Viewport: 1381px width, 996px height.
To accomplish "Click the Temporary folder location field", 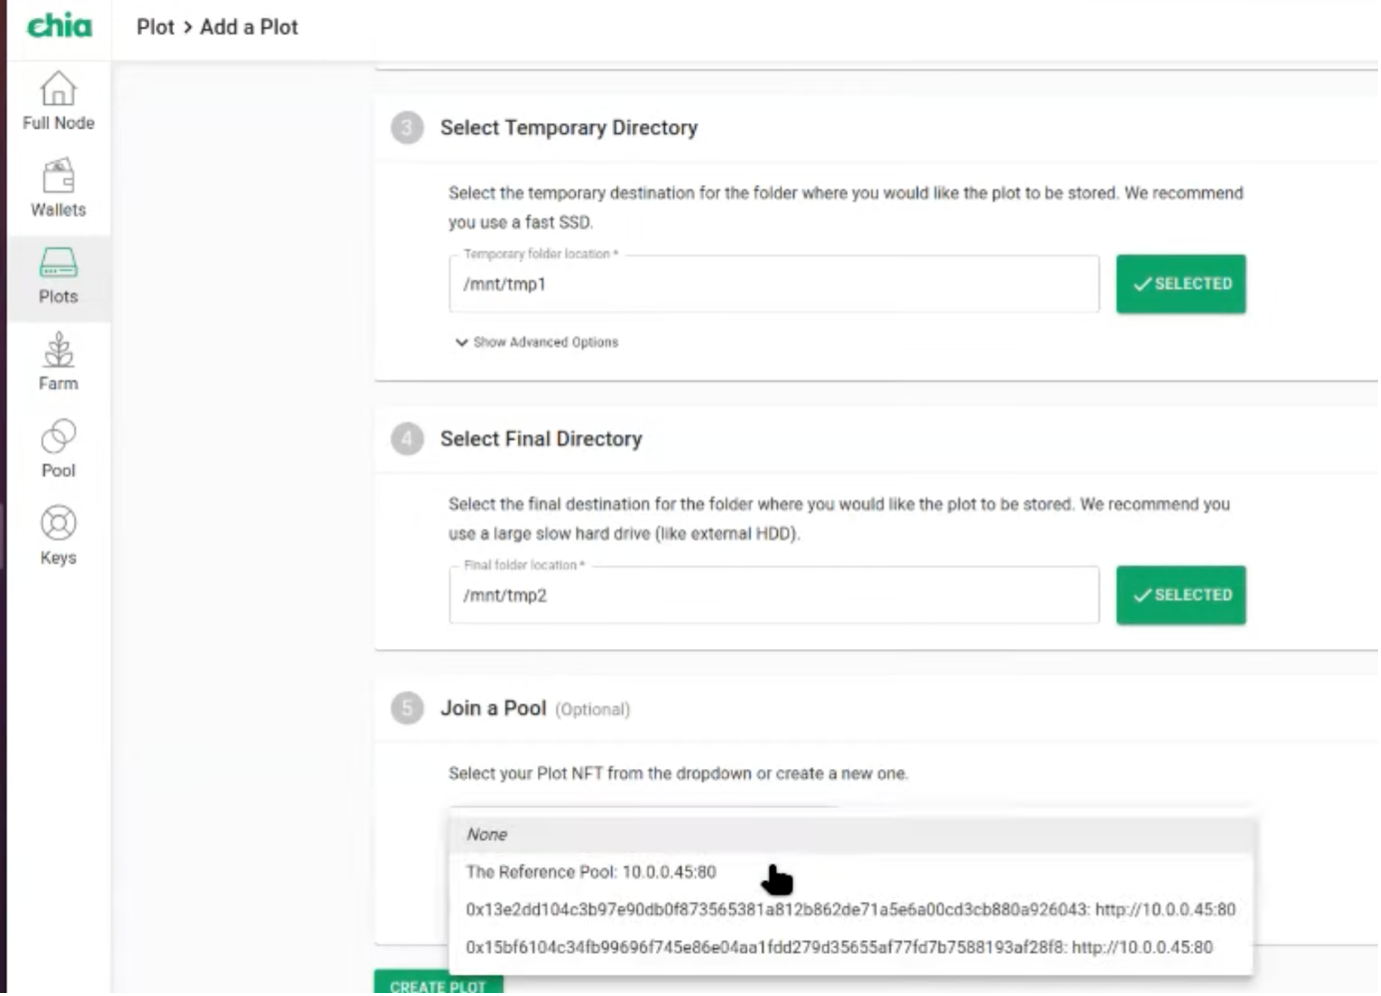I will click(773, 284).
